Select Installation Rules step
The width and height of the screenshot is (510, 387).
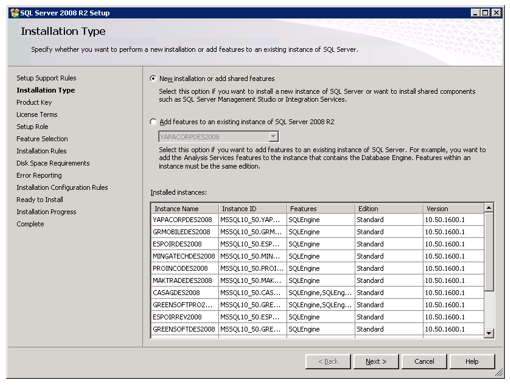(41, 151)
